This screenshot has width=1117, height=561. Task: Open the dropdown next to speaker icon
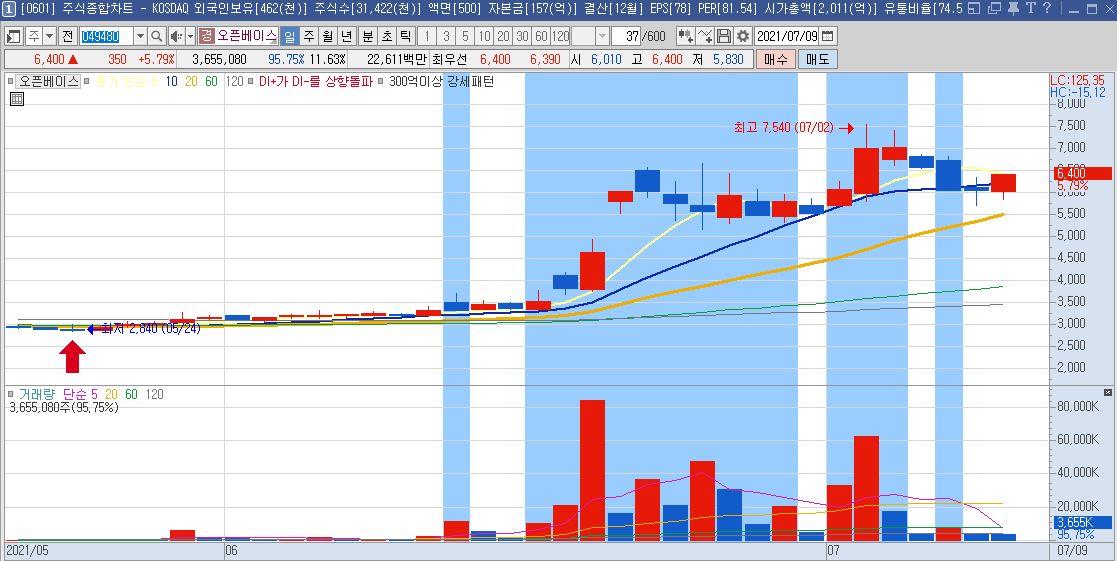coord(190,36)
